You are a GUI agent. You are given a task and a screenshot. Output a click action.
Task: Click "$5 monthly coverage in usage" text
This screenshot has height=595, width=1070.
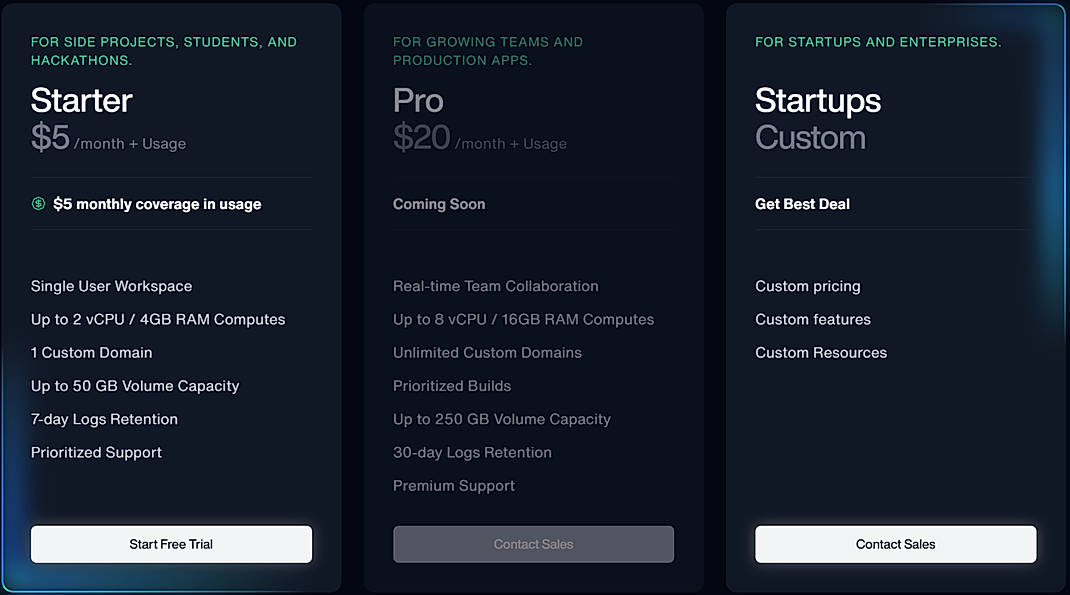point(157,204)
